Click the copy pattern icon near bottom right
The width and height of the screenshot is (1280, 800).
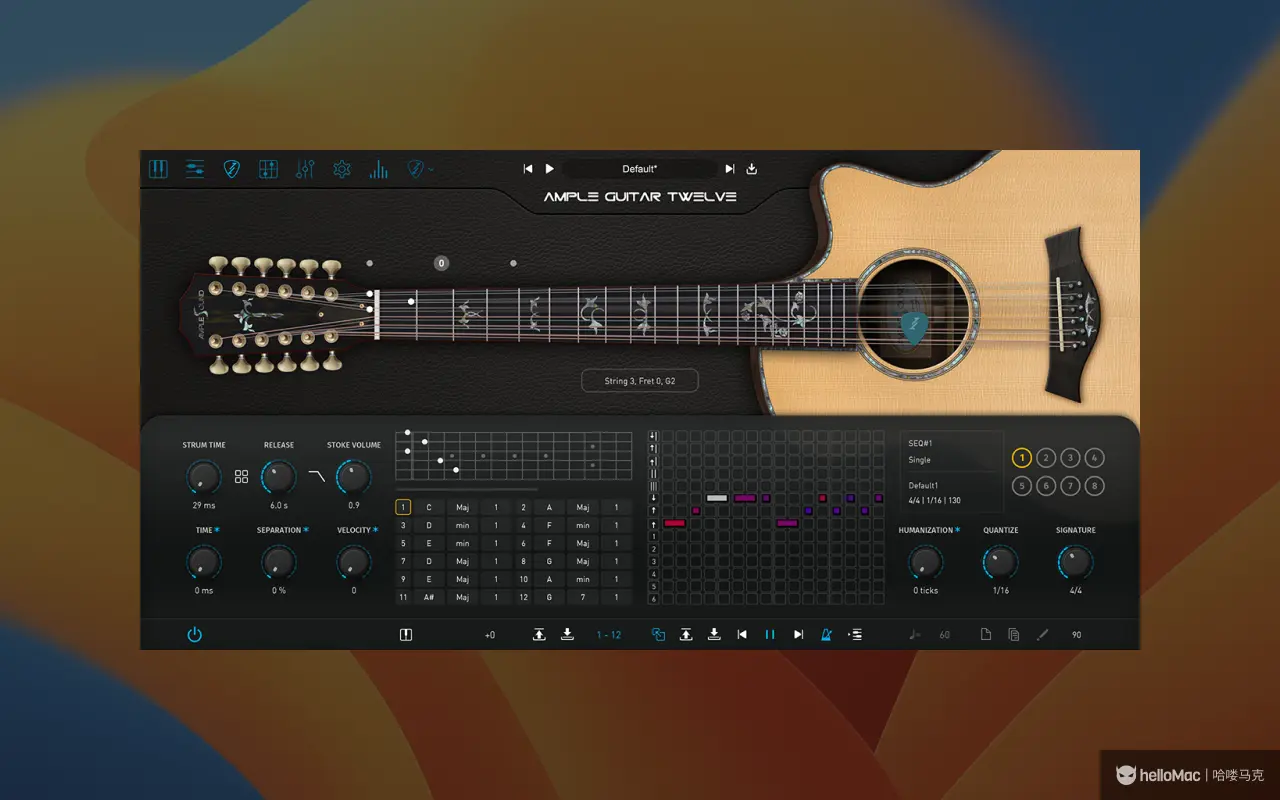[x=1013, y=634]
